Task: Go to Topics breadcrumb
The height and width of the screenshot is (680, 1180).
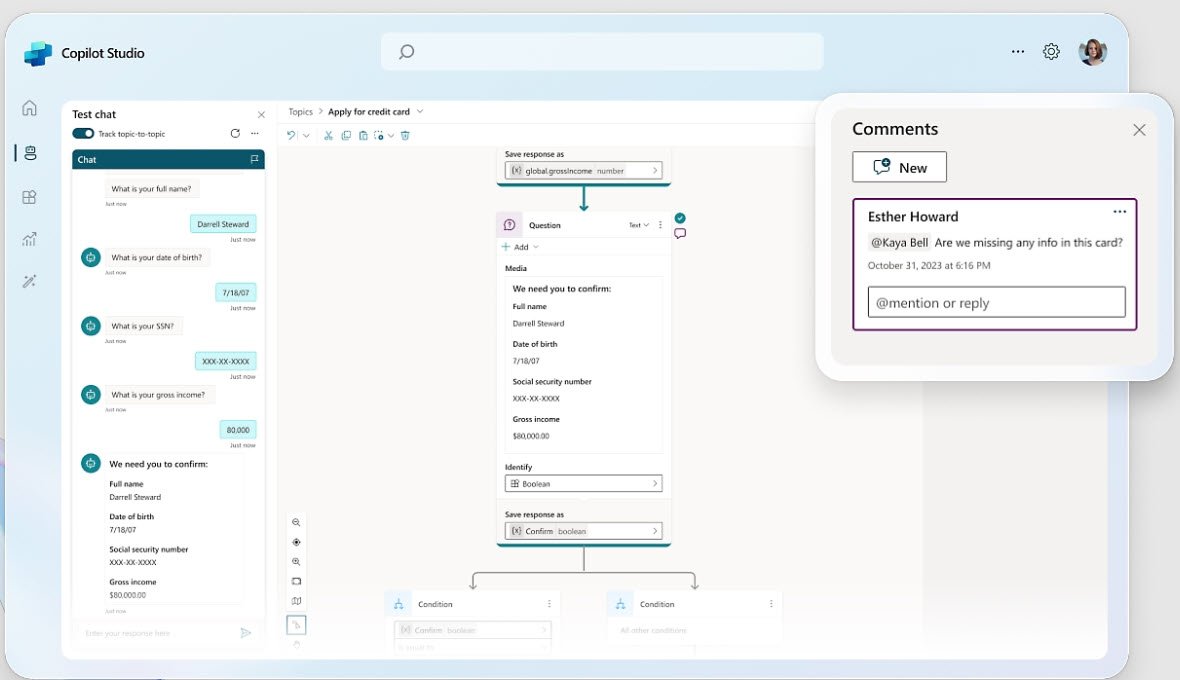Action: pyautogui.click(x=300, y=111)
